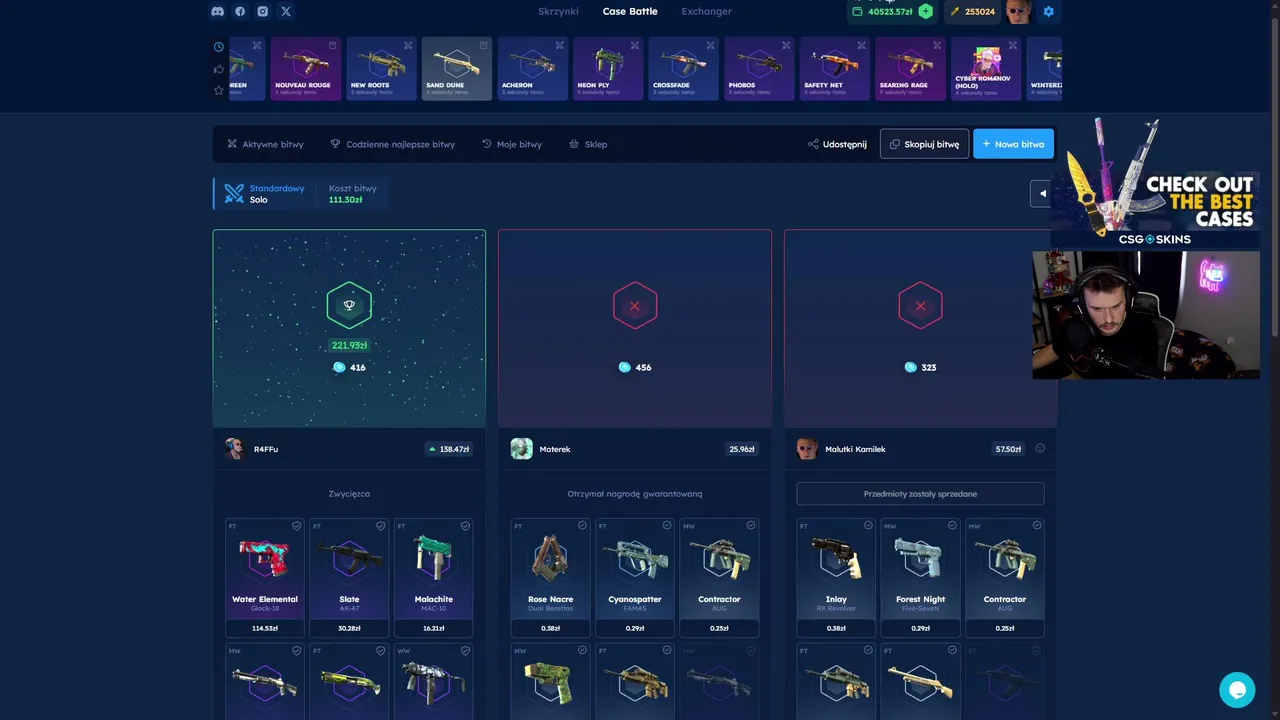This screenshot has width=1280, height=720.
Task: Click player name R4FFu
Action: tap(266, 449)
